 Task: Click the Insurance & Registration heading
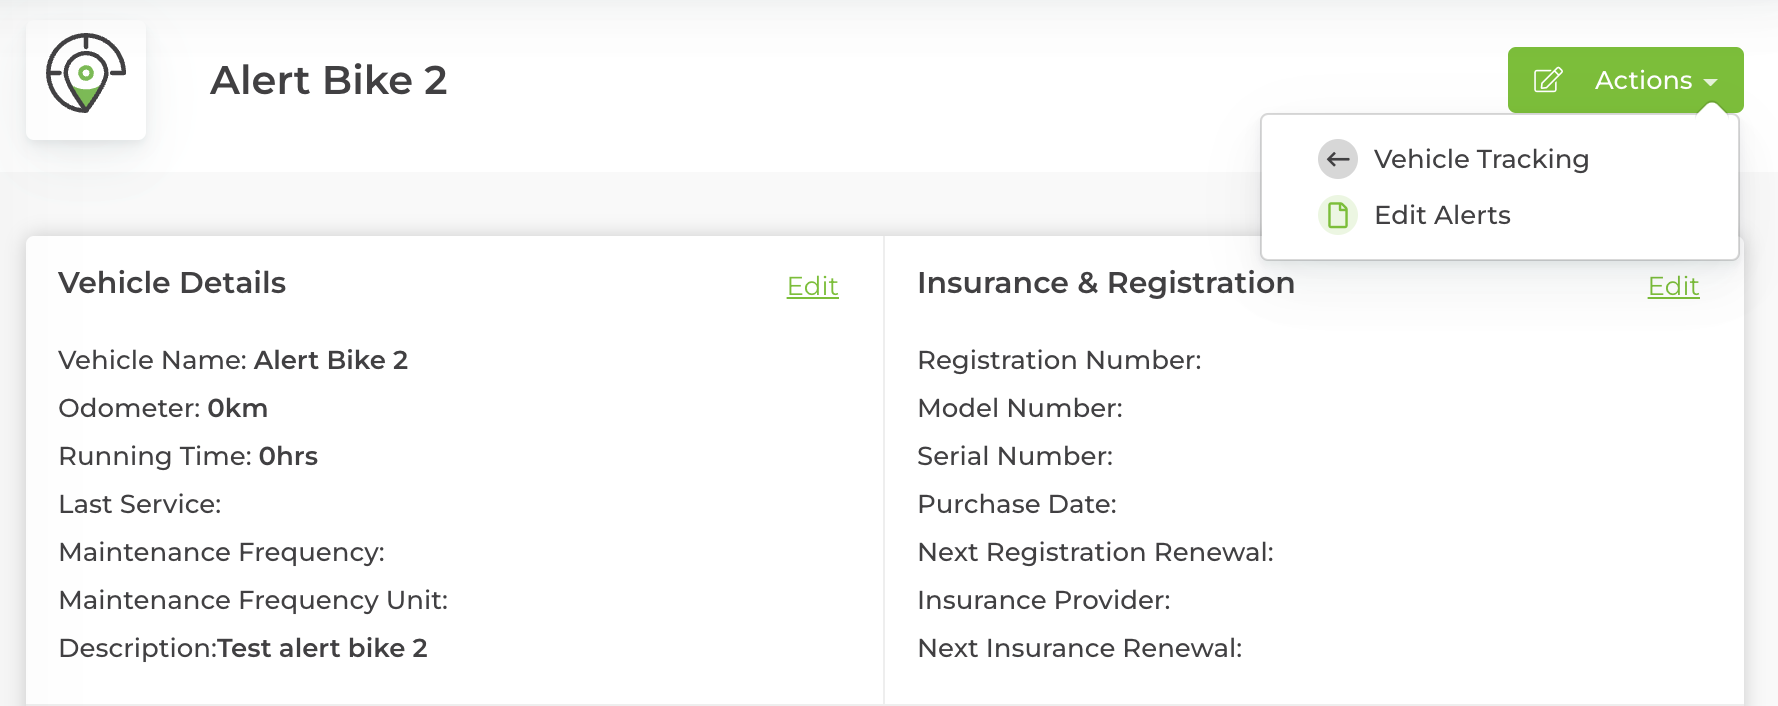[x=1105, y=283]
